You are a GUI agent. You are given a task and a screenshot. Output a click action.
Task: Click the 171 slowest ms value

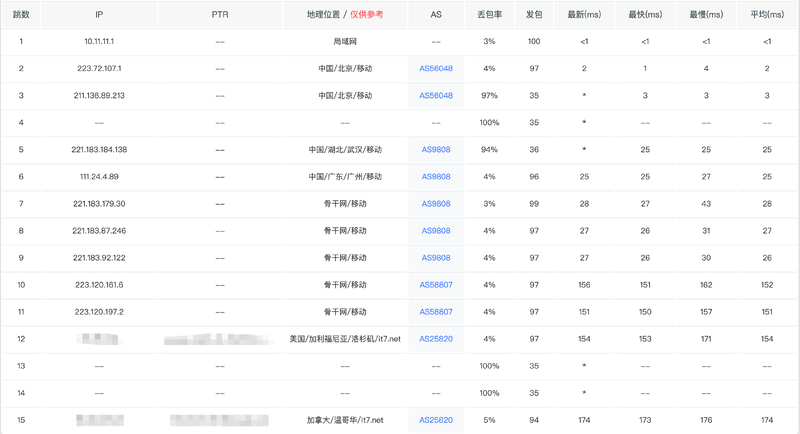[706, 339]
